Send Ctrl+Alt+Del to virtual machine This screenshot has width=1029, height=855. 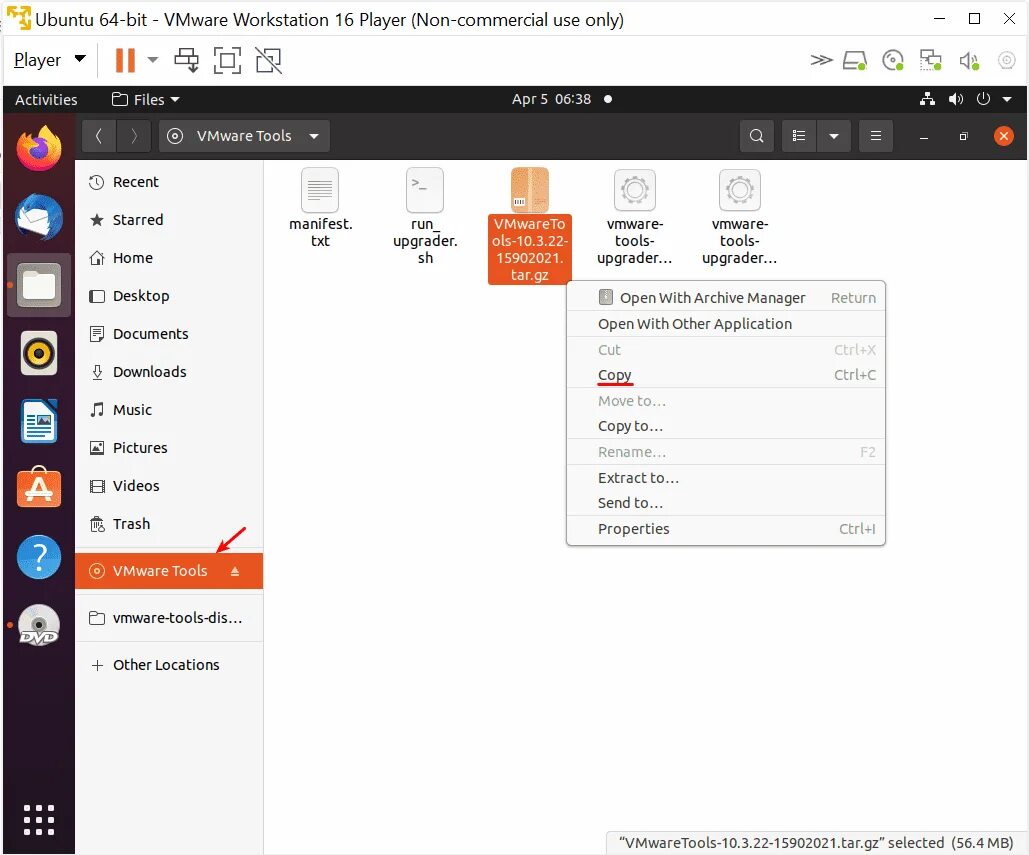tap(186, 60)
